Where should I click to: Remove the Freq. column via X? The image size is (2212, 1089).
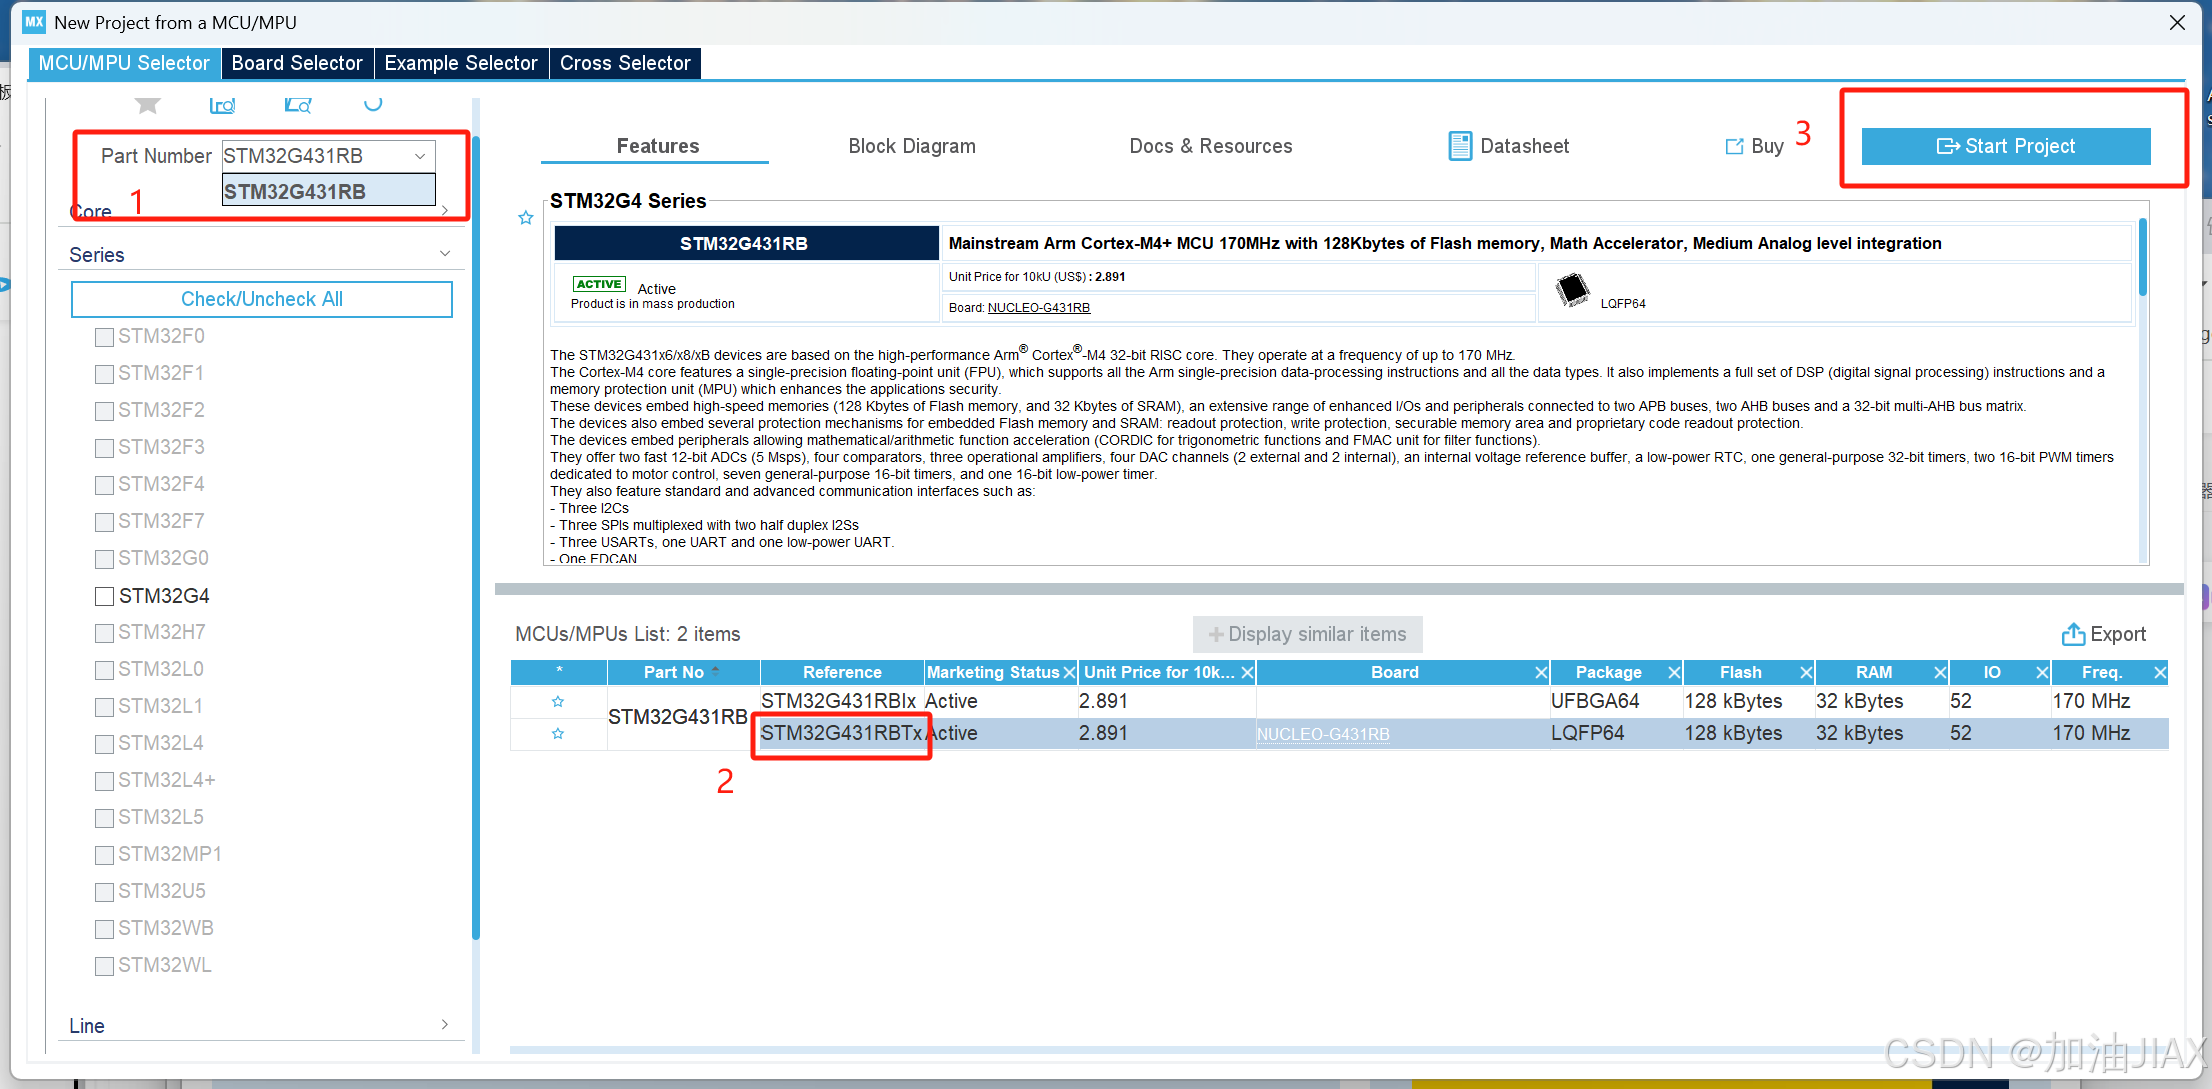(2160, 673)
